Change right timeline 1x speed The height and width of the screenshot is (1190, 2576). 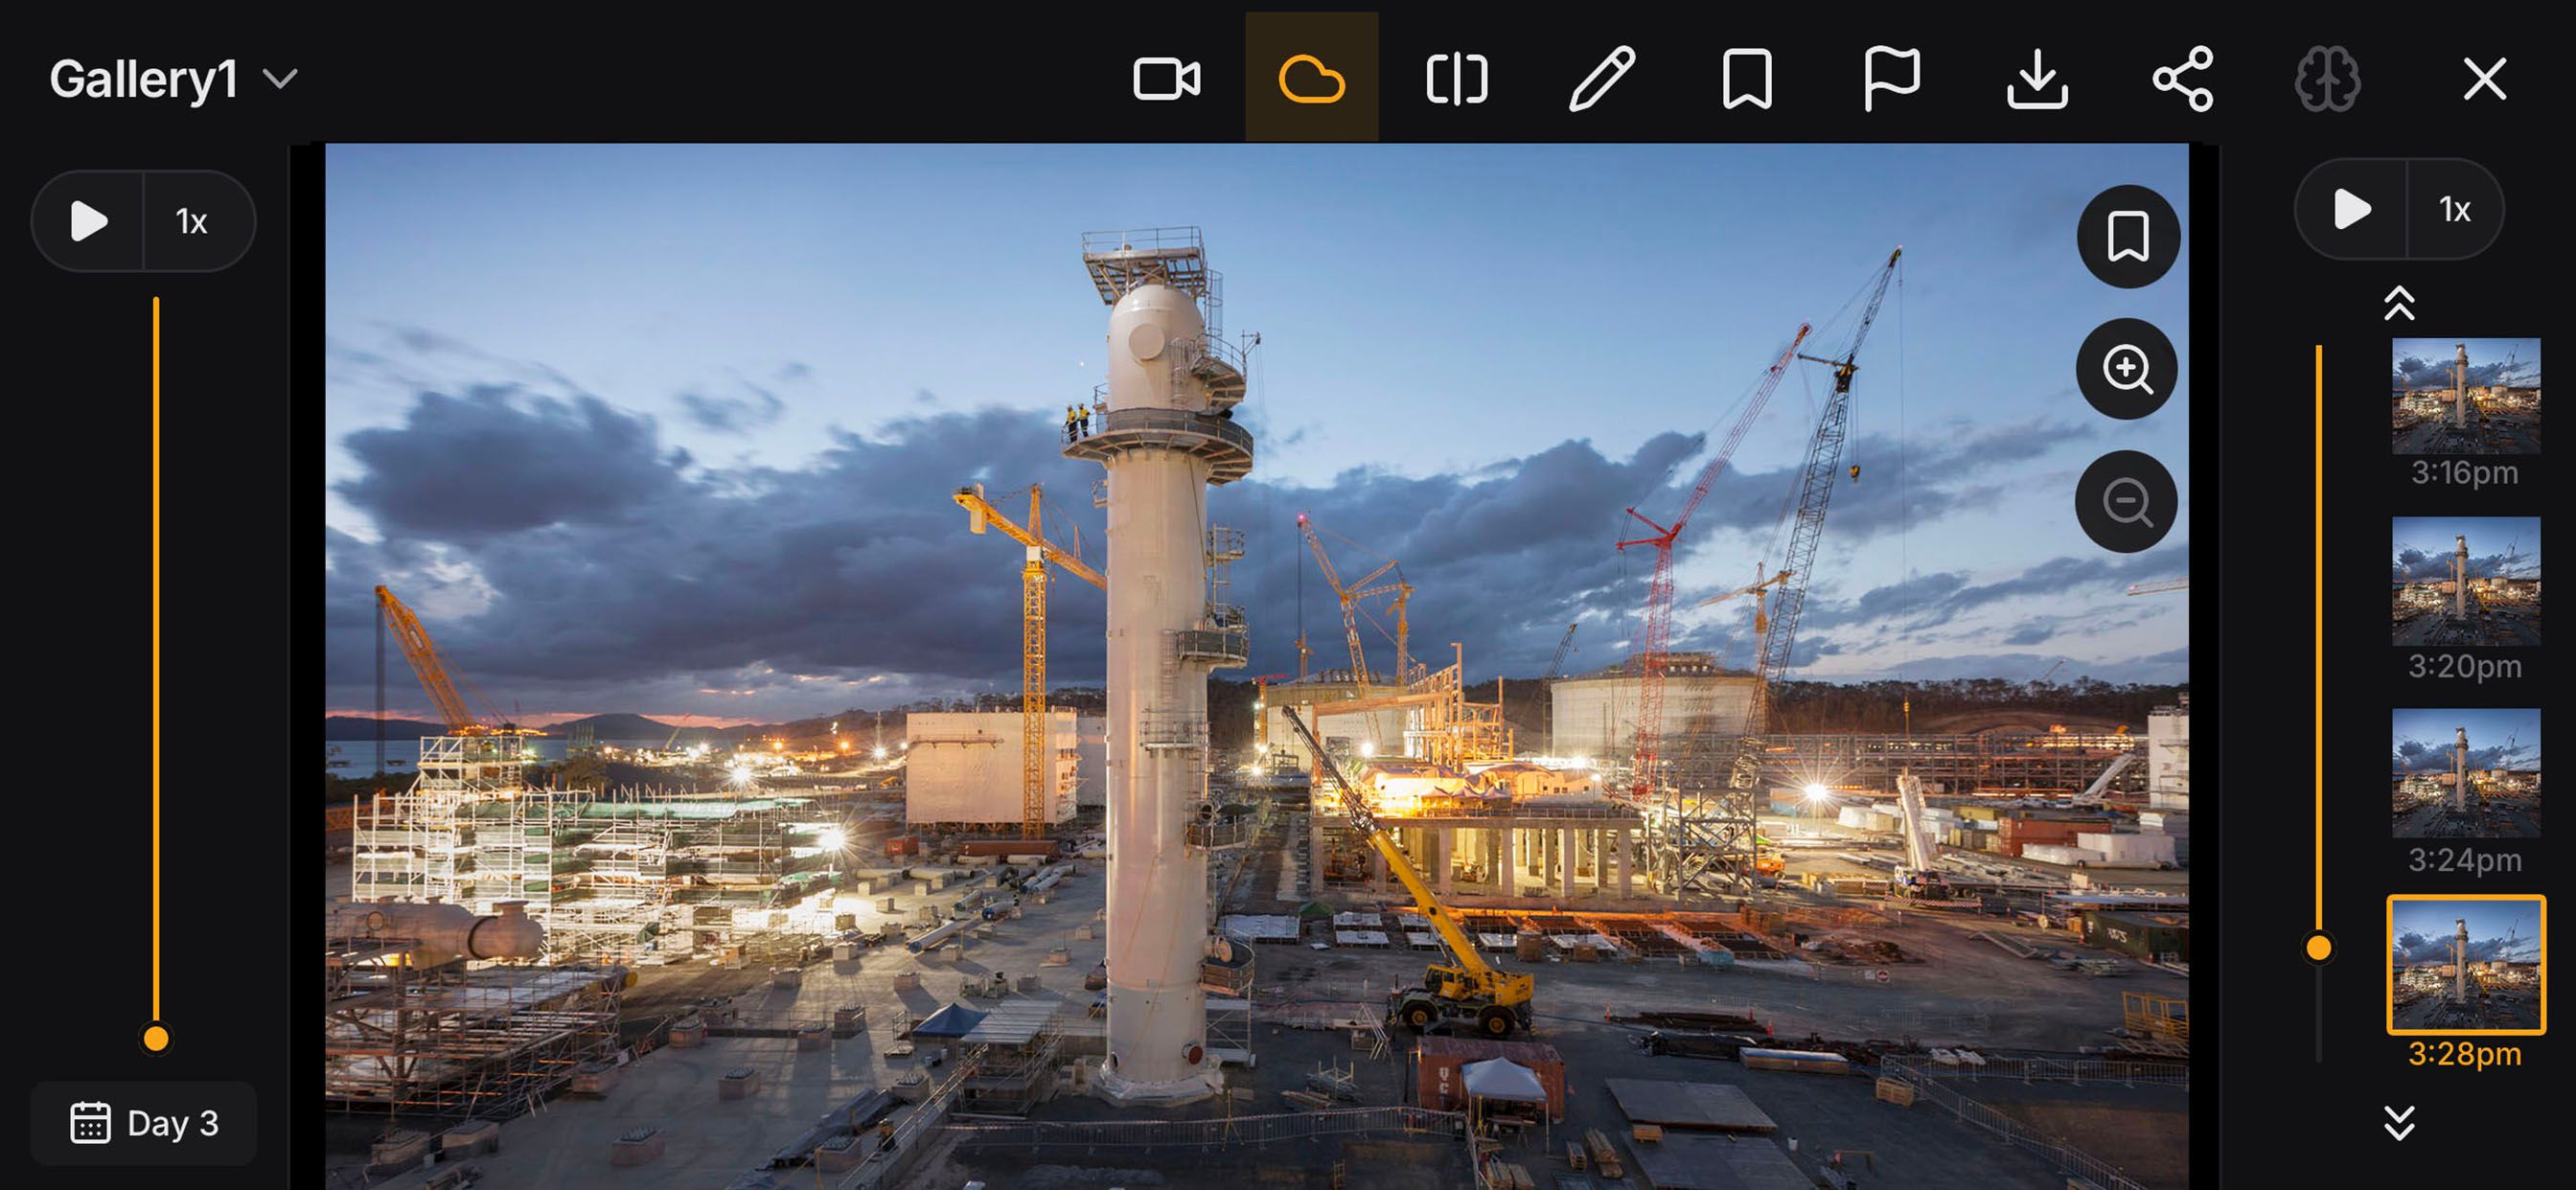2454,209
